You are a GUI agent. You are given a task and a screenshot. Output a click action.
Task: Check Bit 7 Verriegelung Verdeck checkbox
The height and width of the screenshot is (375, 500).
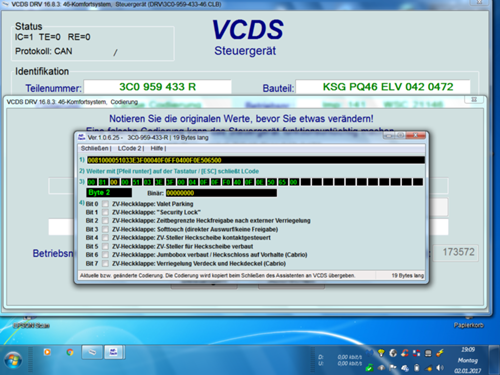[x=105, y=263]
